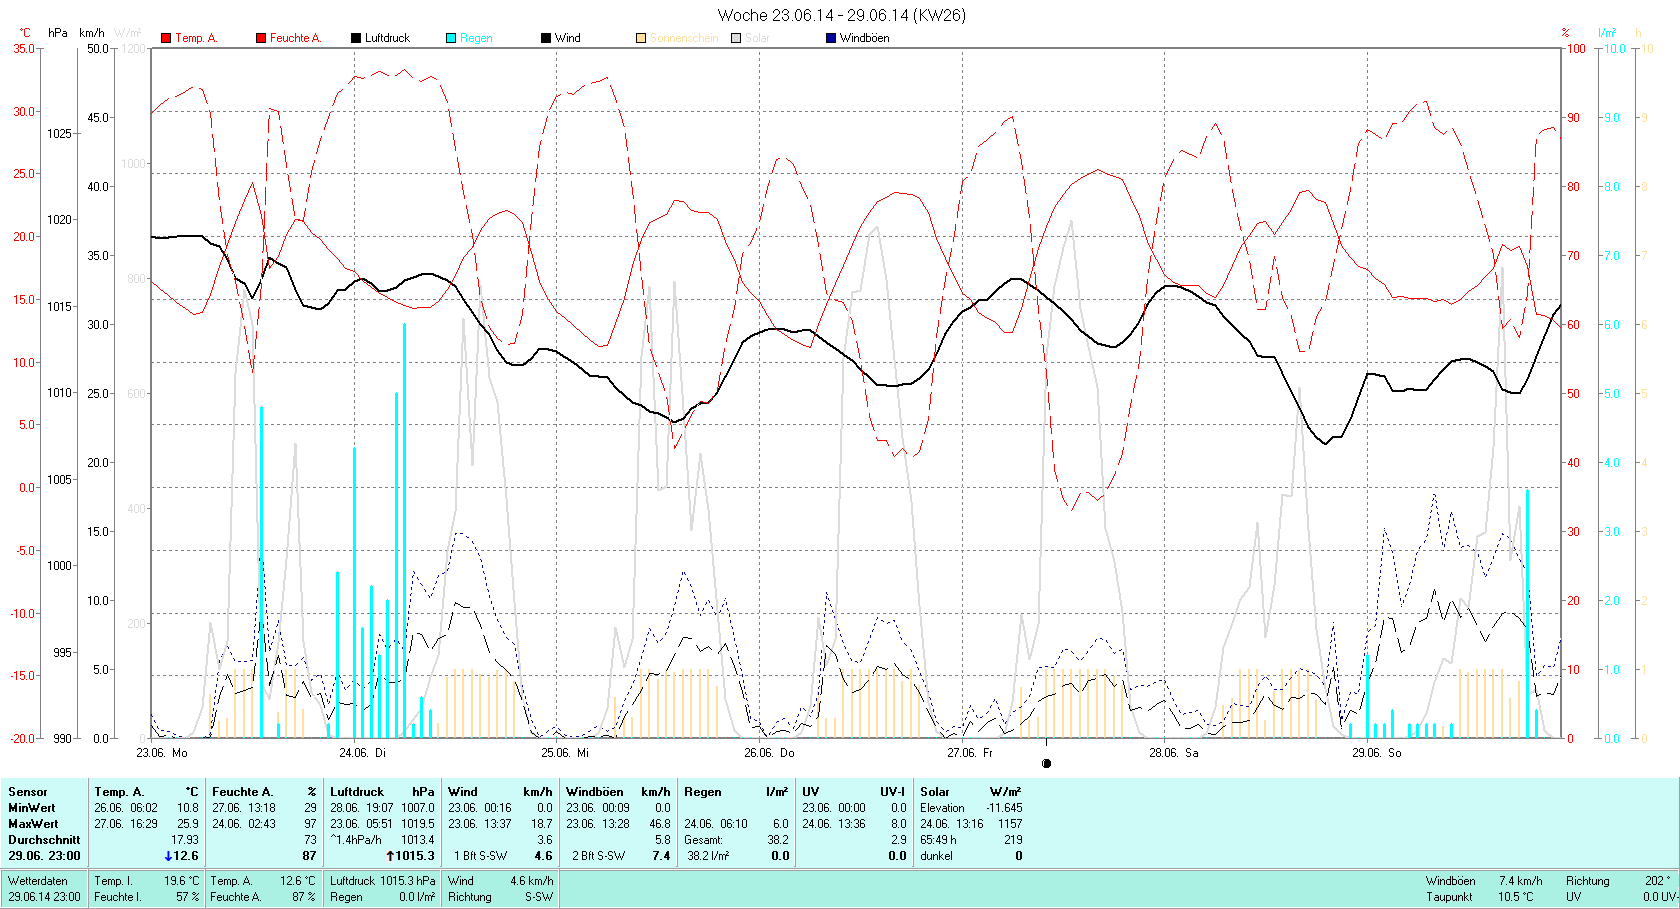Click the Gesamt rain total label
1680x909 pixels.
coord(704,840)
